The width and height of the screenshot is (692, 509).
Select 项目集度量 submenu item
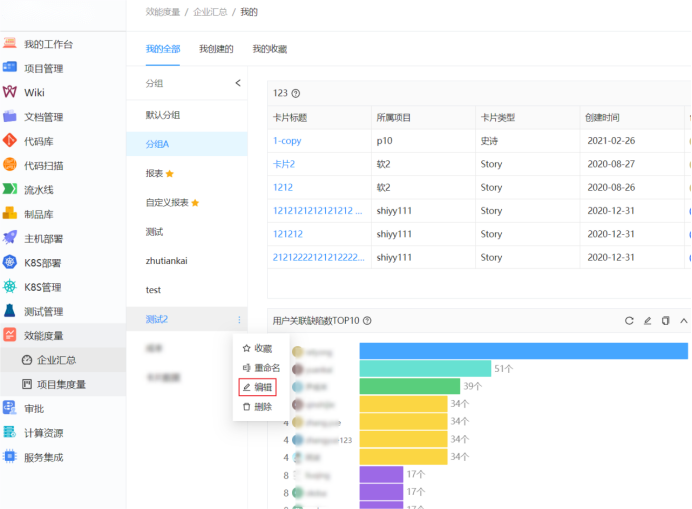[x=61, y=385]
